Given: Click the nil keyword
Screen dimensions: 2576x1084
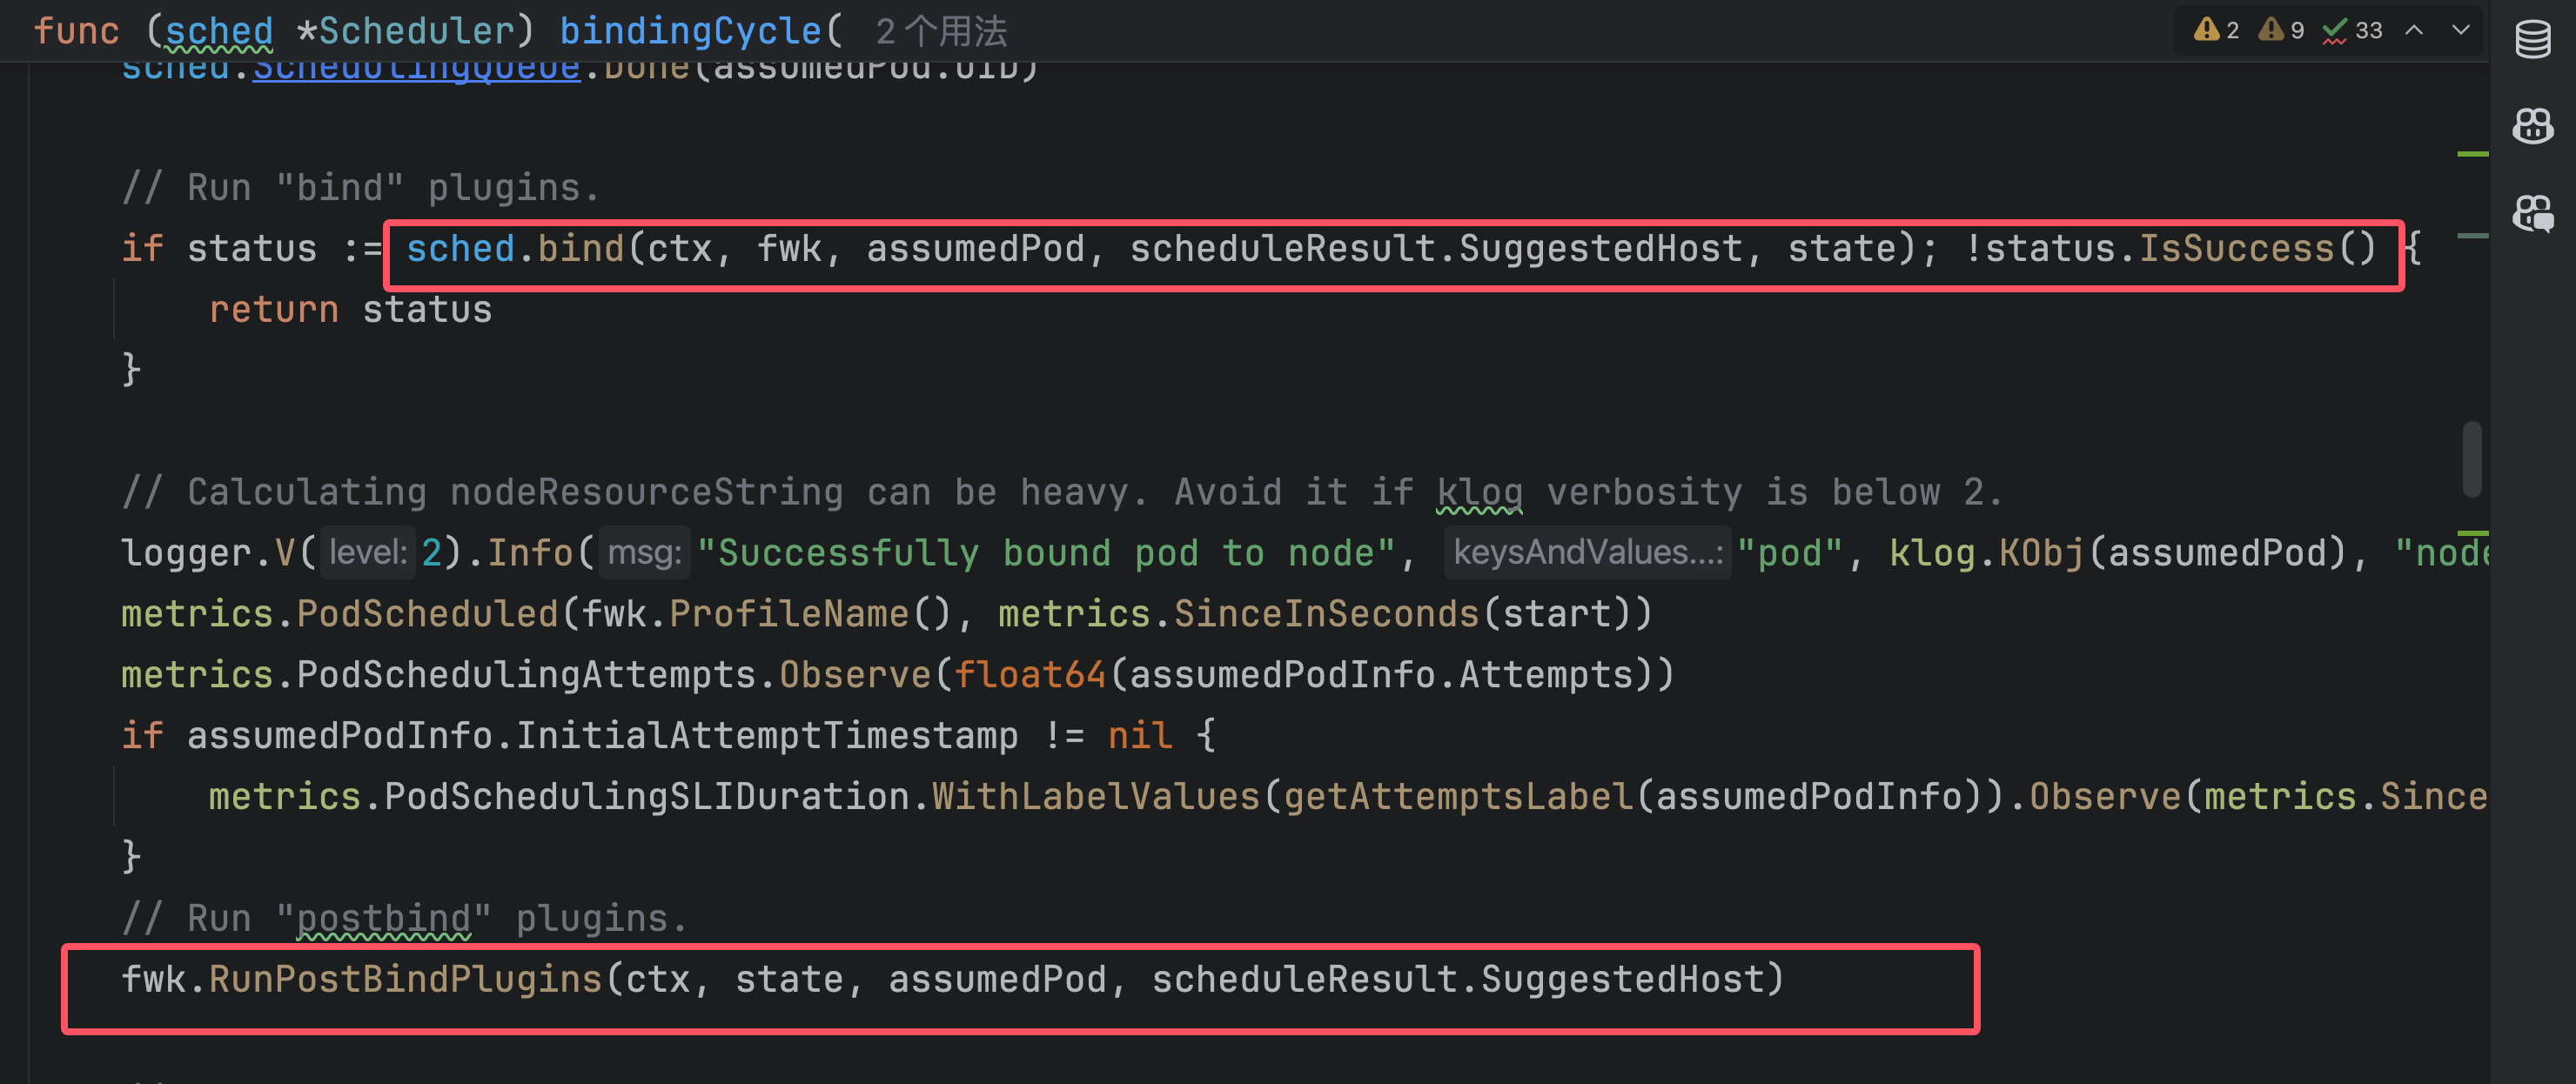Looking at the screenshot, I should [x=1140, y=736].
